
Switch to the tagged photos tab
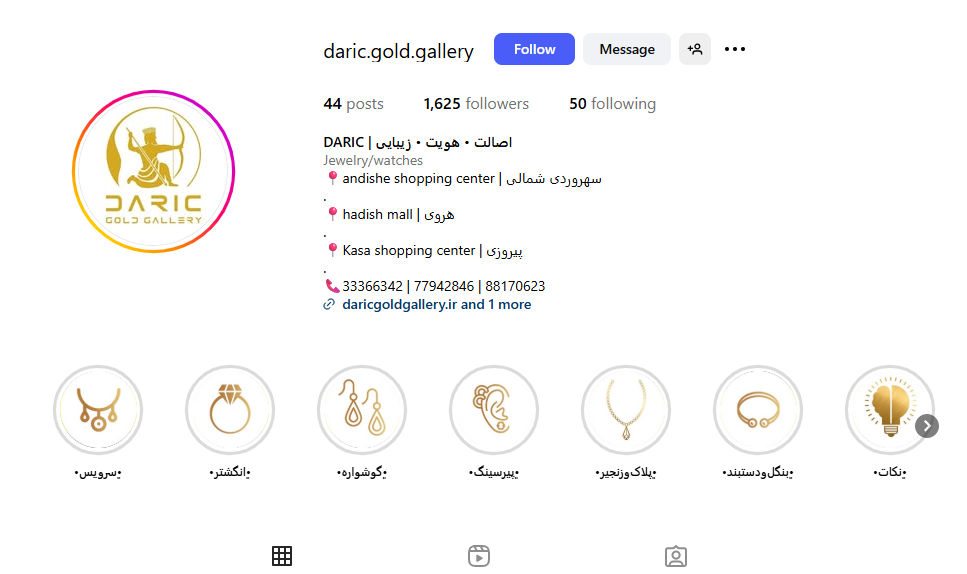(676, 556)
